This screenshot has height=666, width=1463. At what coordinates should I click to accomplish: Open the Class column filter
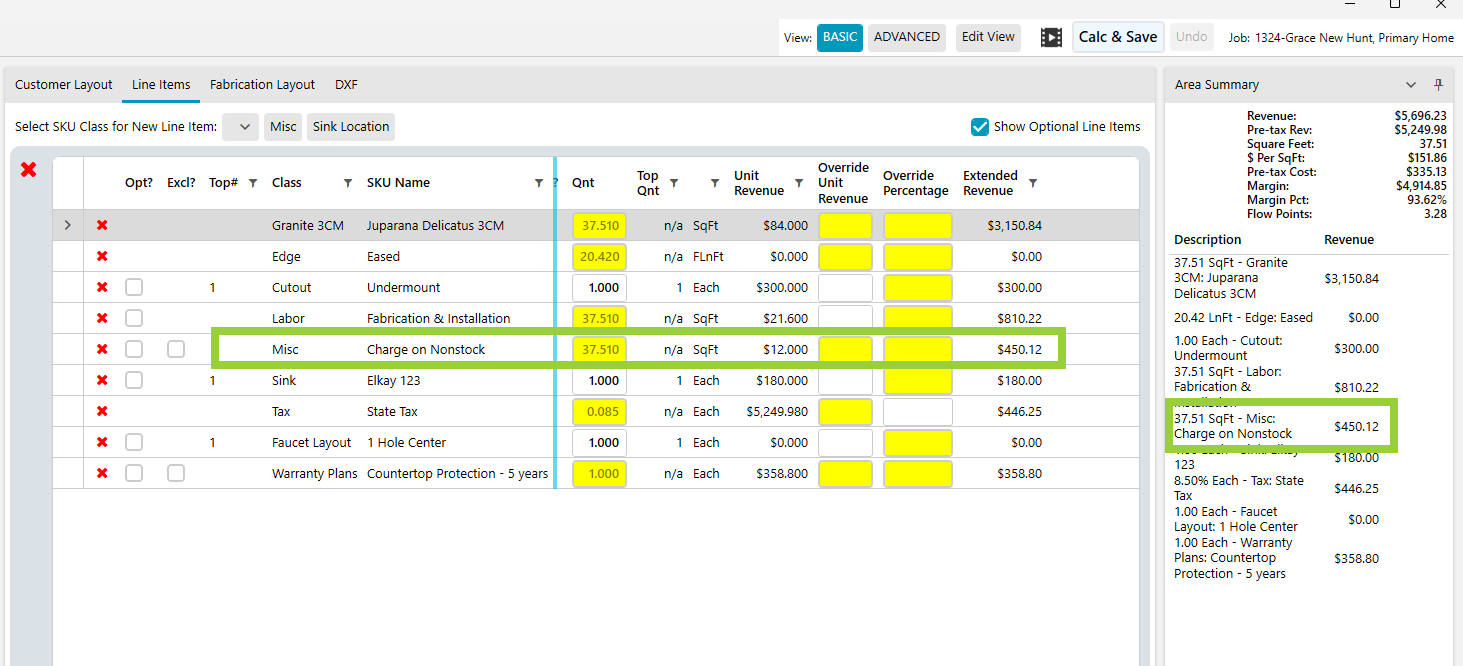point(348,183)
